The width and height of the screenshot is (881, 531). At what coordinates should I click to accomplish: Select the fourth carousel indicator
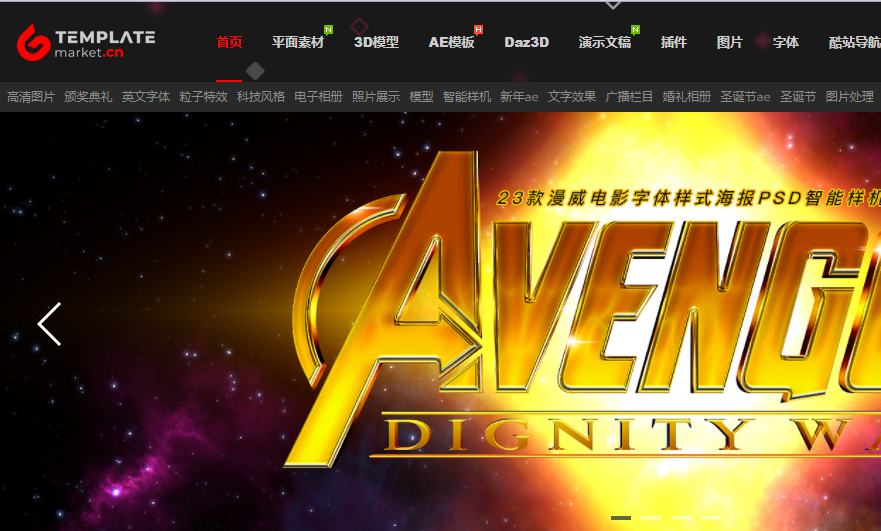711,518
